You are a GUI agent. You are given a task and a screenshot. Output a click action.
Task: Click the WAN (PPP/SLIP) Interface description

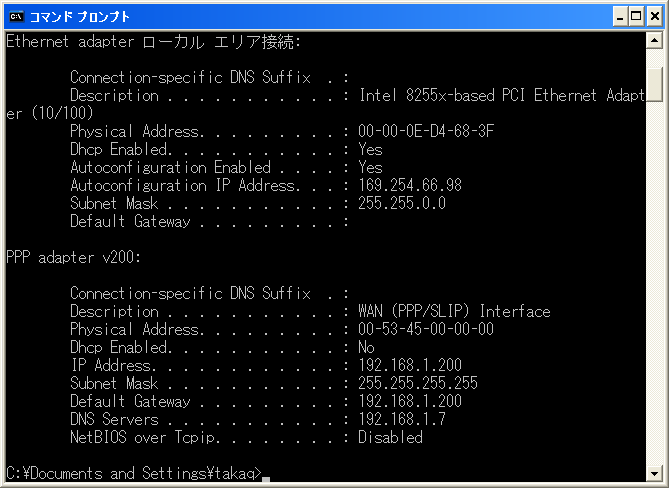[x=454, y=311]
